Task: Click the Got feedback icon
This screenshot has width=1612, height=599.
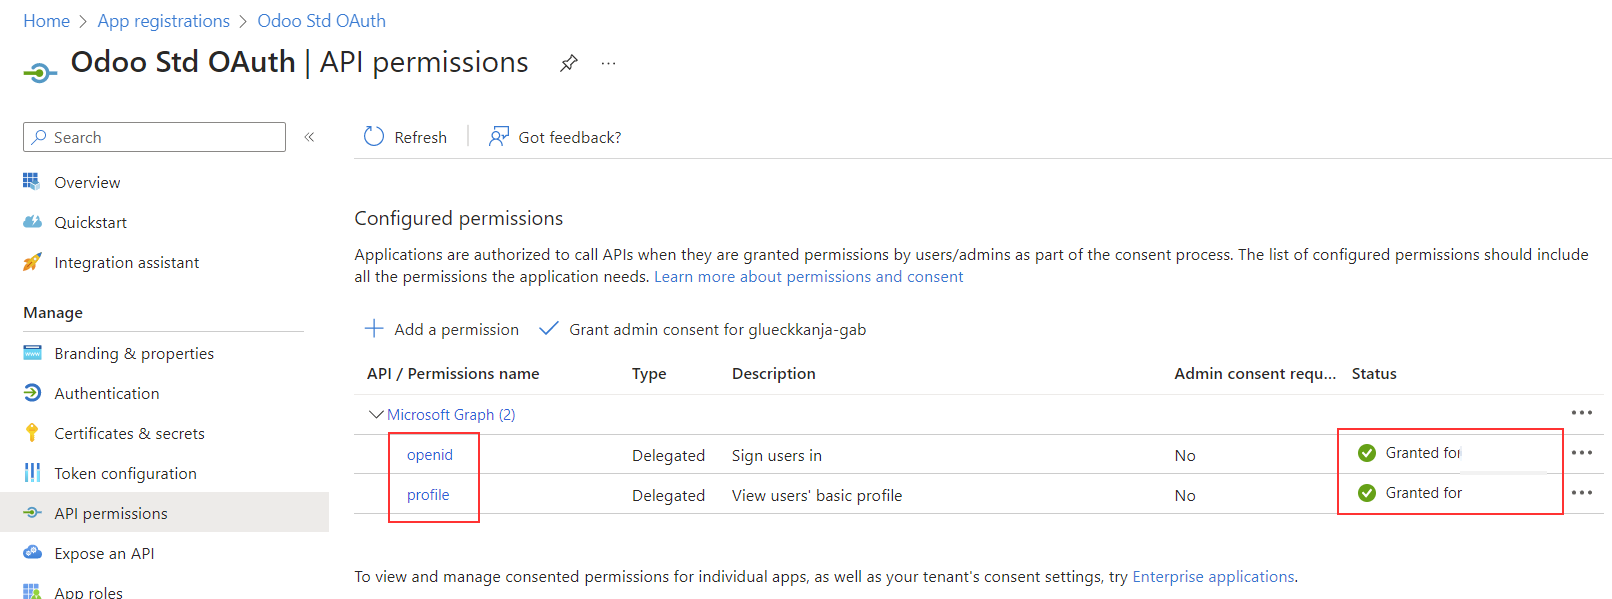Action: (x=498, y=137)
